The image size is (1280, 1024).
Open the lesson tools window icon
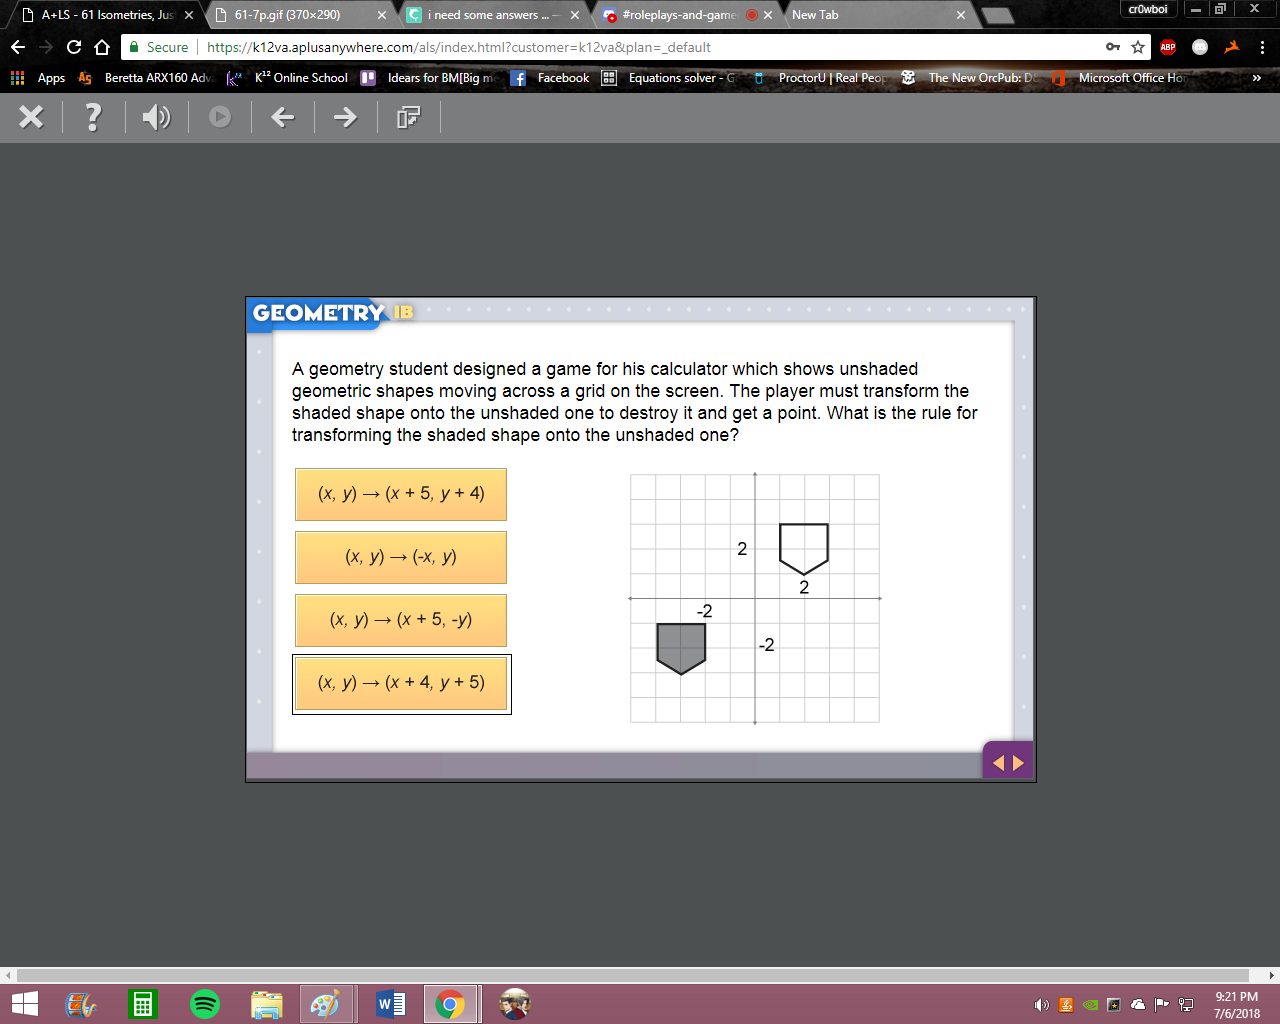tap(408, 117)
